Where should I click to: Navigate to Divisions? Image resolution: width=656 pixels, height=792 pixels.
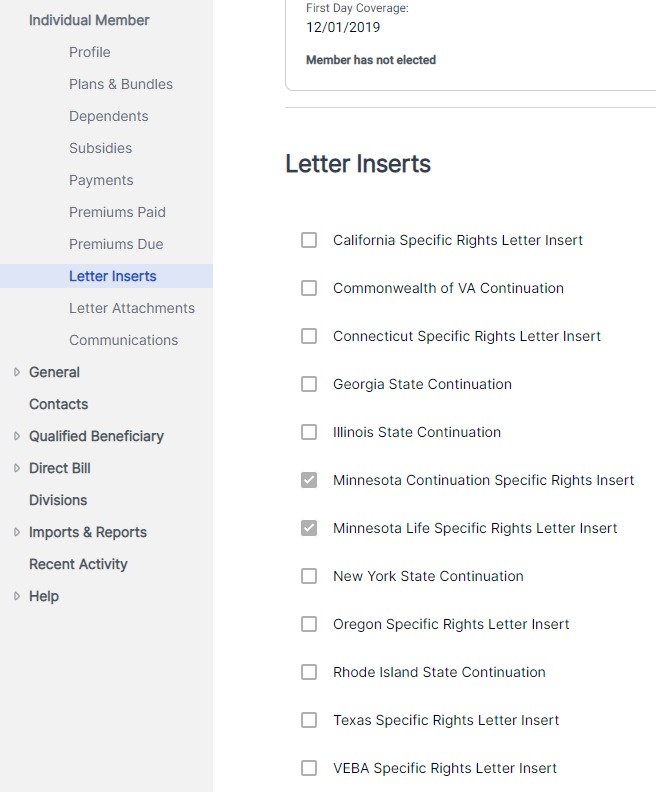coord(58,500)
